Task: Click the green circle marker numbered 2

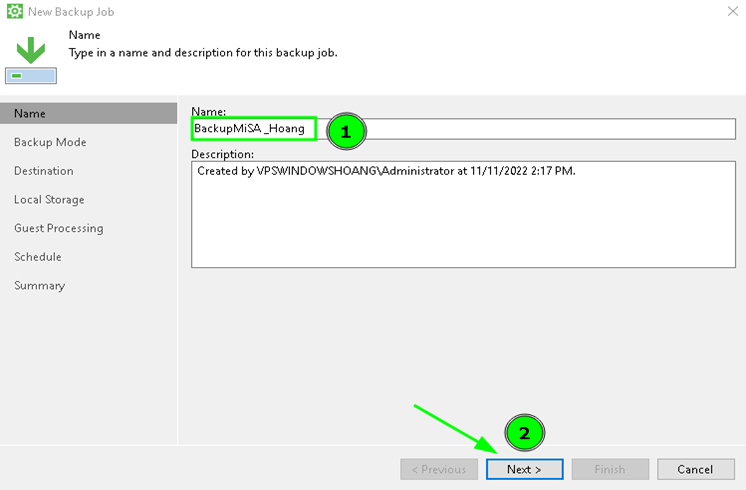Action: [526, 433]
